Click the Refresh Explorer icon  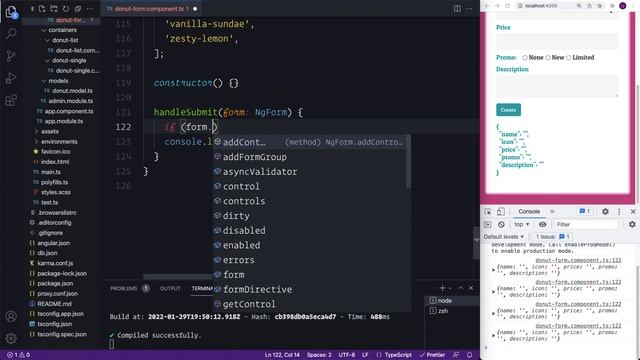pyautogui.click(x=66, y=9)
